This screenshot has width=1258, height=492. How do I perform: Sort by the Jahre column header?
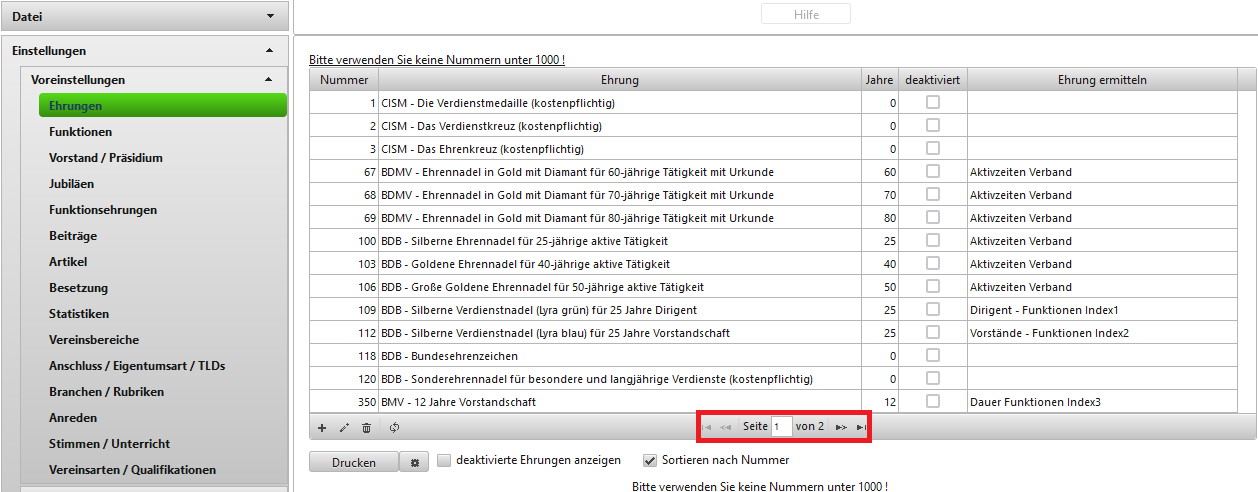click(880, 80)
